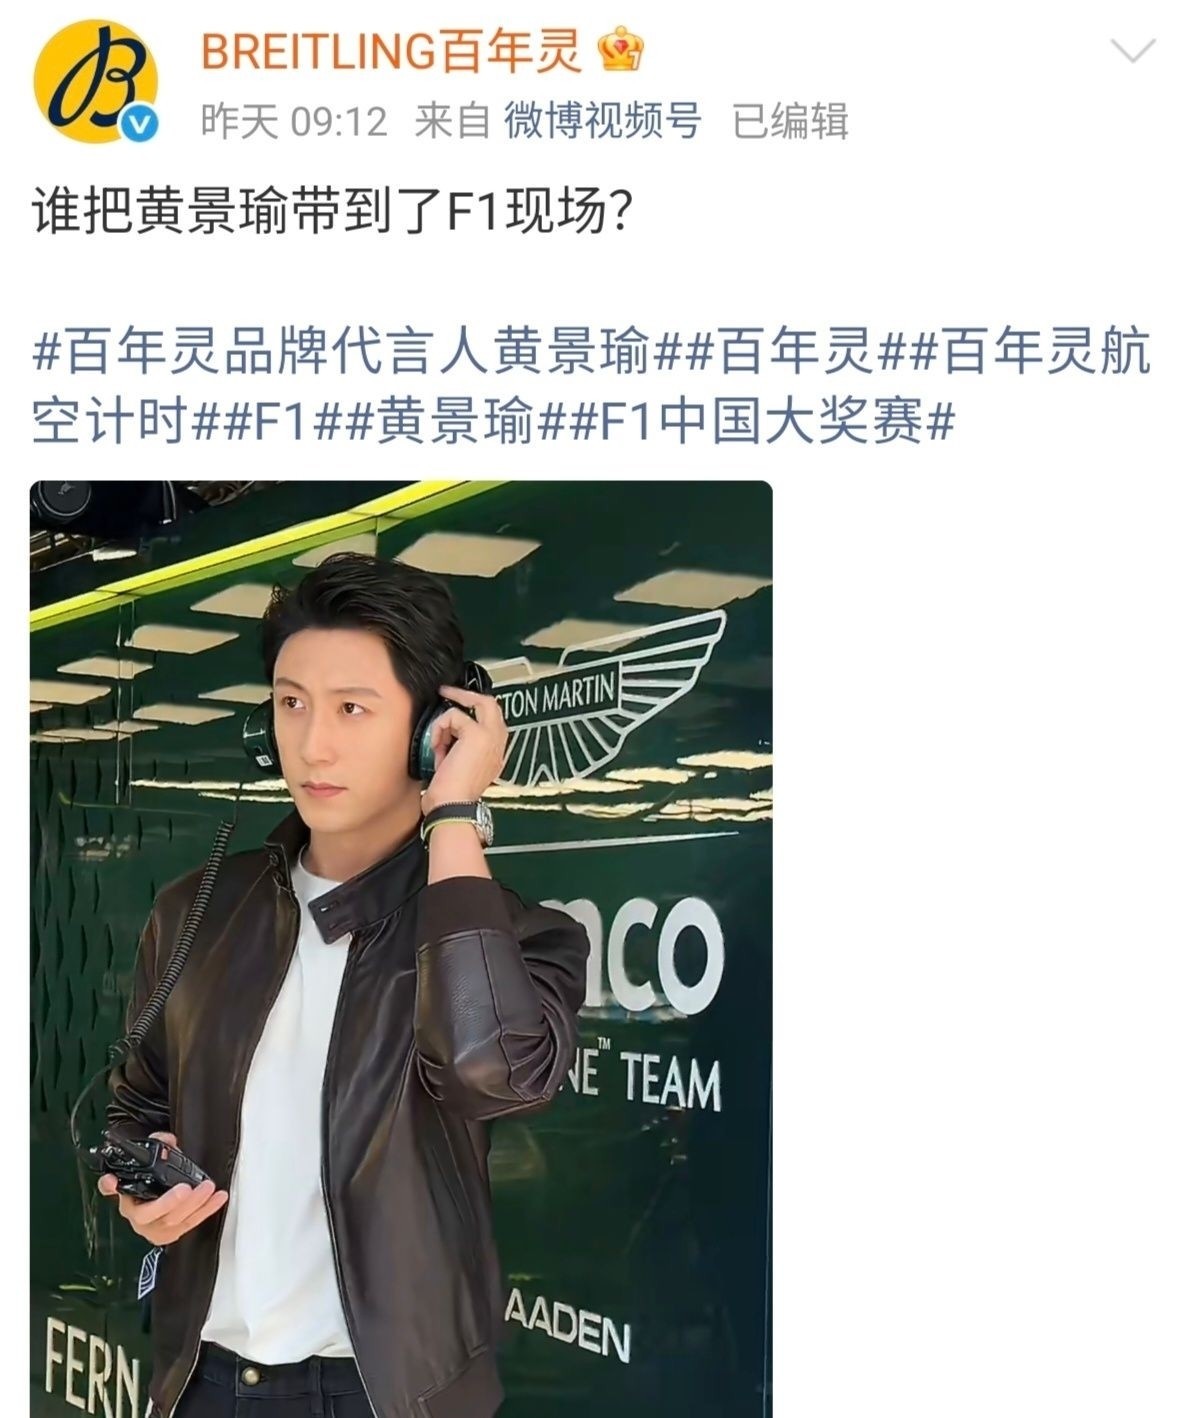Expand the post options chevron
The image size is (1181, 1418).
point(1133,50)
